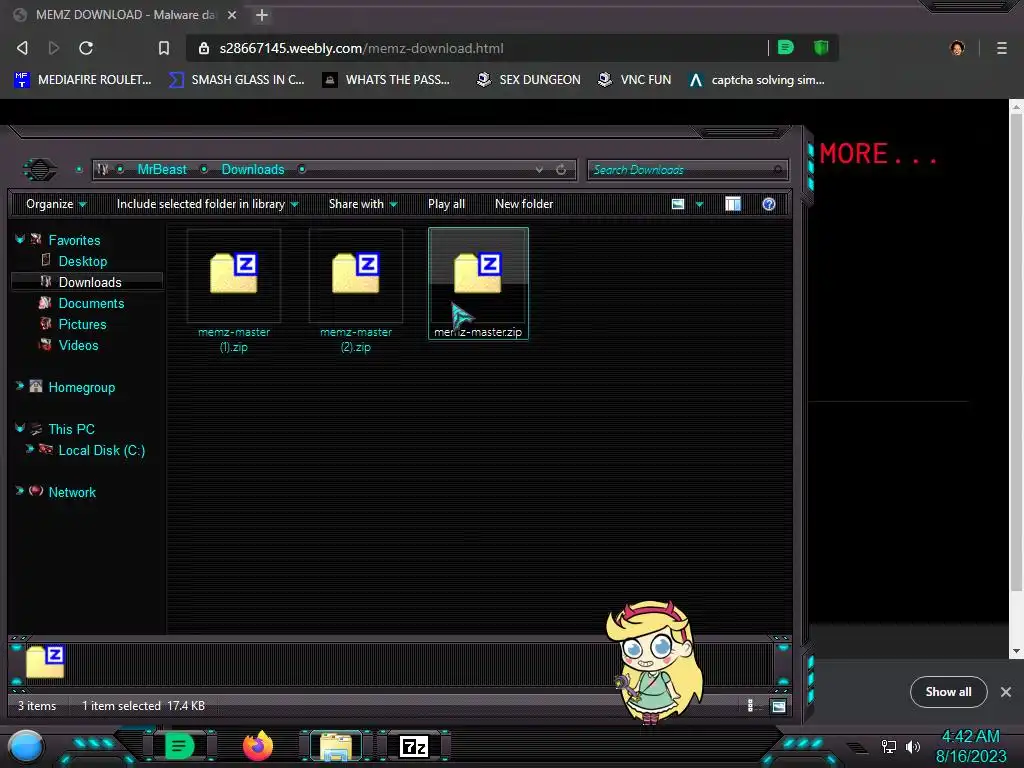Open the view options dropdown arrow
Image resolution: width=1024 pixels, height=768 pixels.
pos(699,204)
